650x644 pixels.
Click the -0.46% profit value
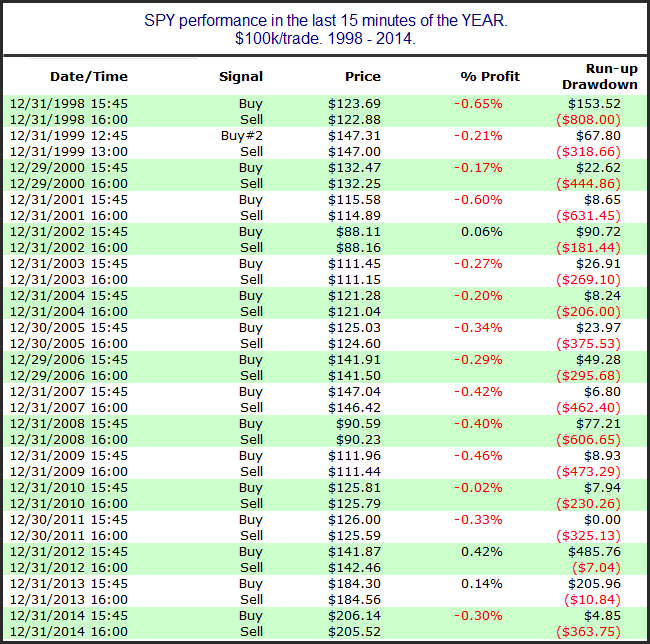pos(478,456)
